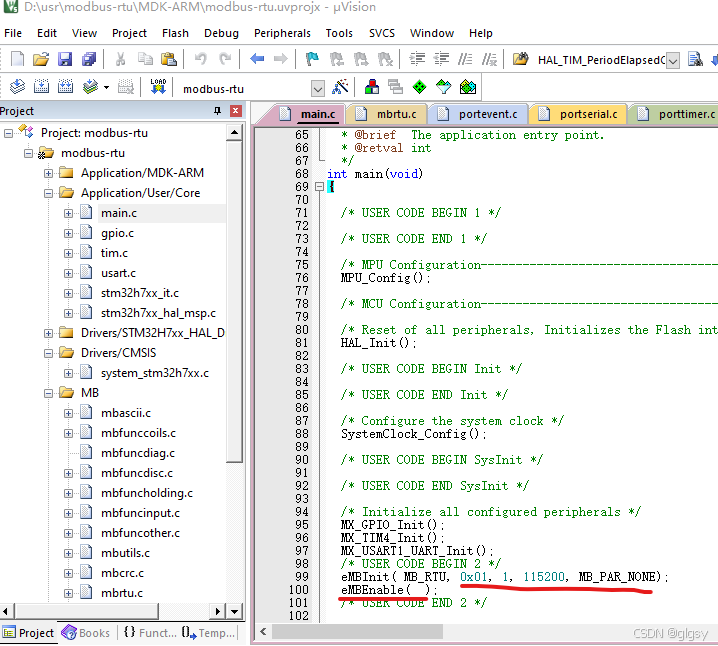Open the Project menu
The height and width of the screenshot is (646, 718).
pos(129,33)
